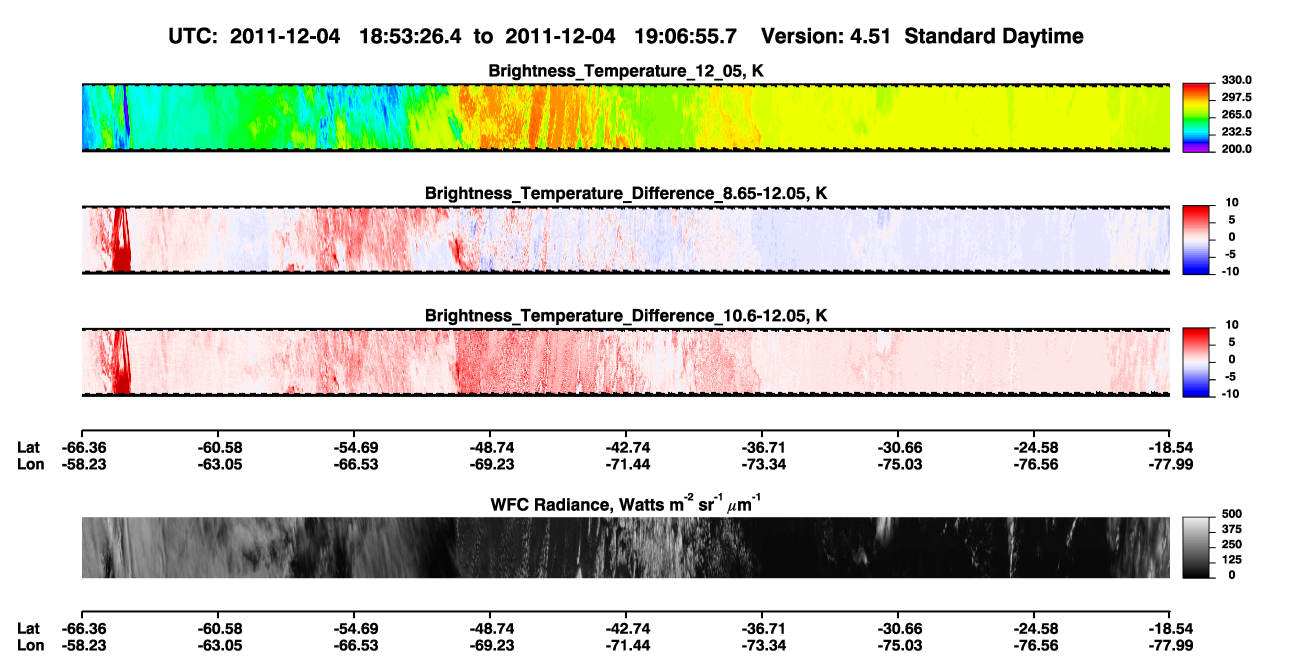This screenshot has height=667, width=1300.
Task: Select the Brightness Temperature 12_05 image strip
Action: pos(626,117)
